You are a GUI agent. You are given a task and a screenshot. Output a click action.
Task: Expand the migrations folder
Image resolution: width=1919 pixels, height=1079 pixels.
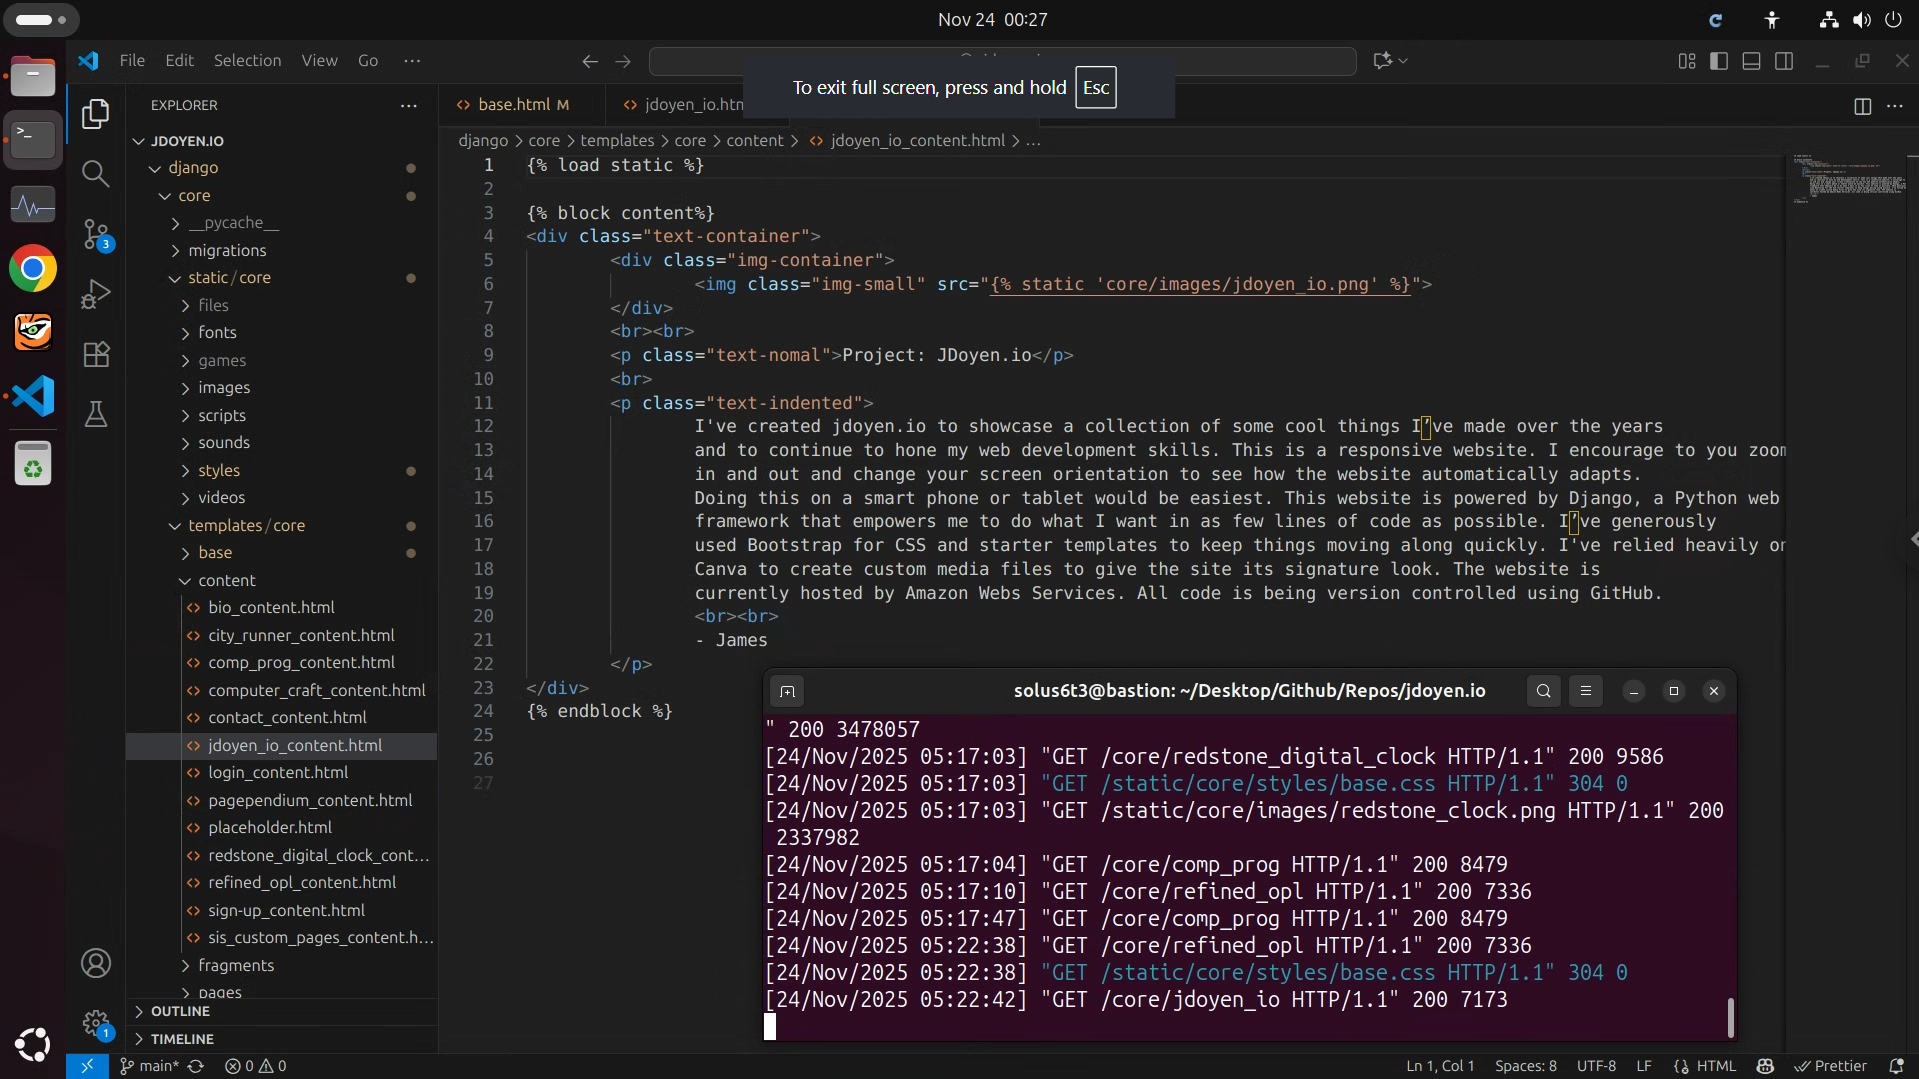coord(227,250)
